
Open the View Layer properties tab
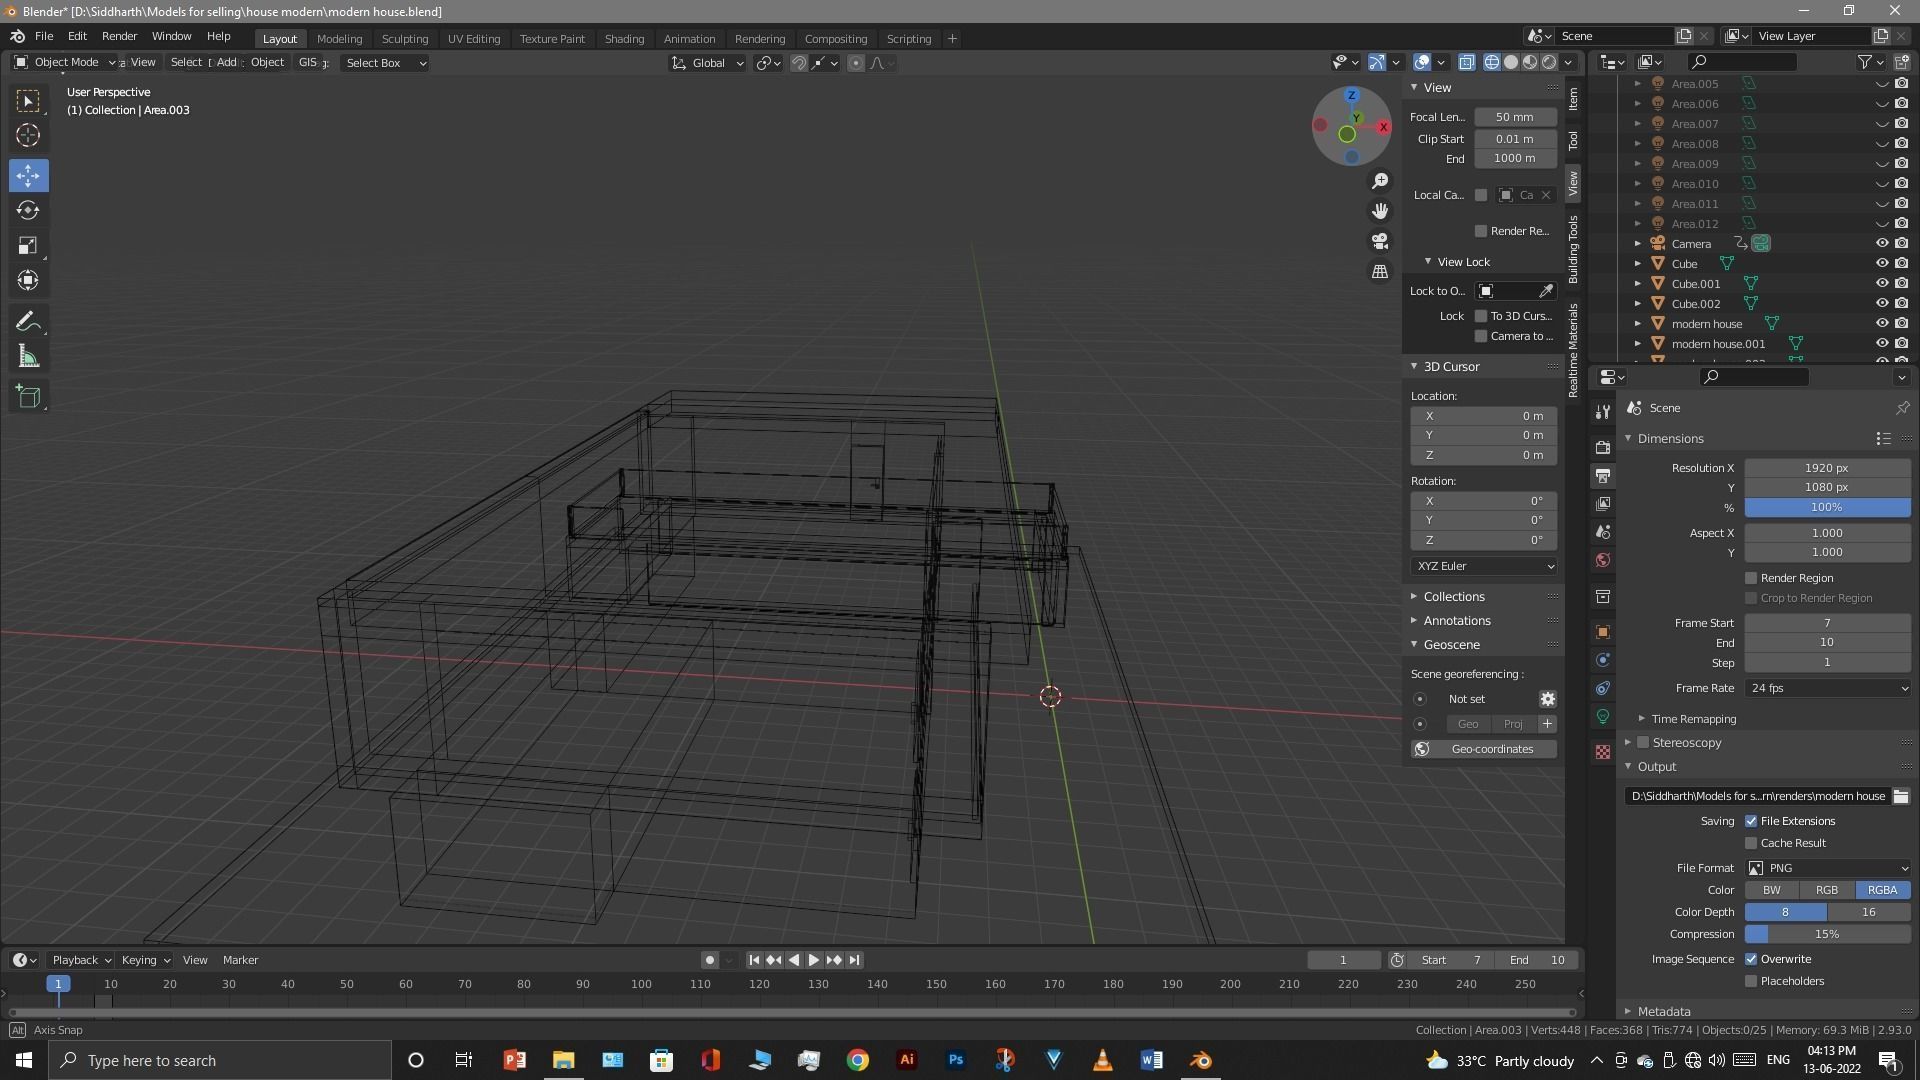(1603, 503)
